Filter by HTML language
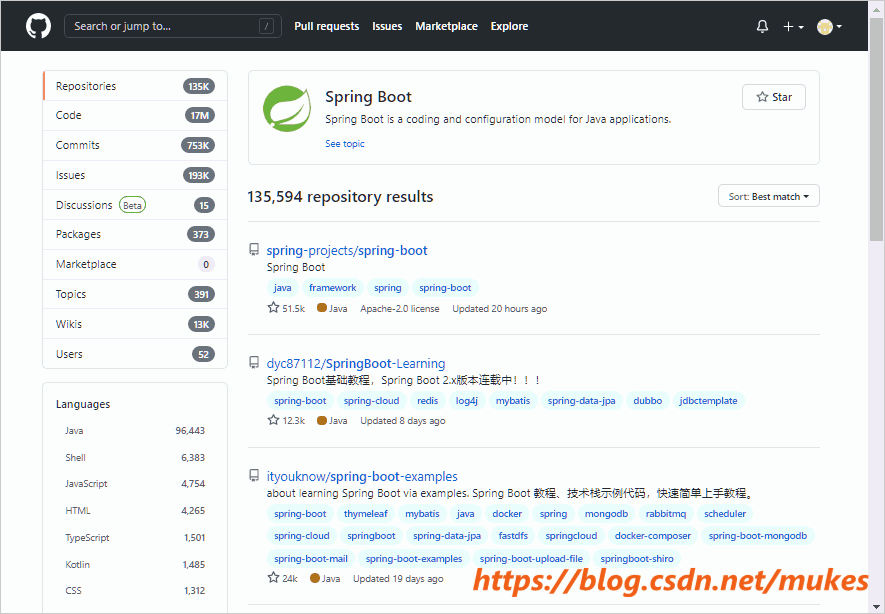This screenshot has height=614, width=885. click(135, 511)
